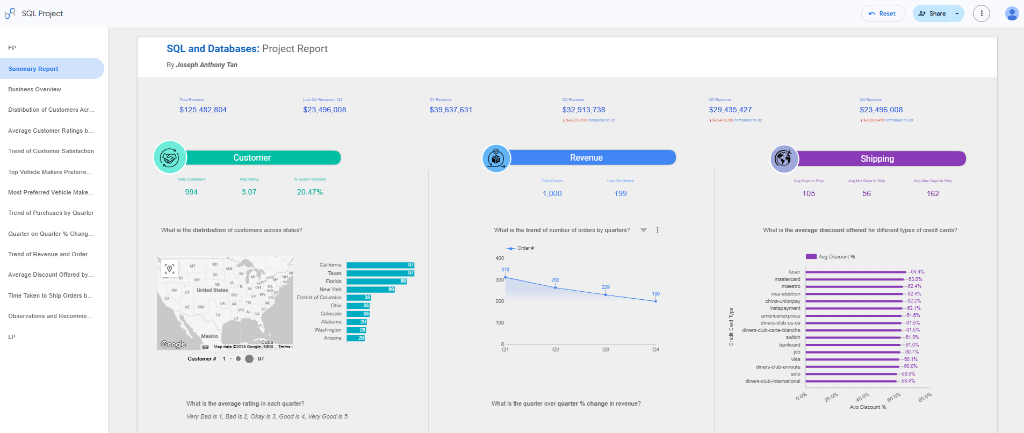Click the Looker Studio logo icon
This screenshot has height=433, width=1024.
coord(9,13)
